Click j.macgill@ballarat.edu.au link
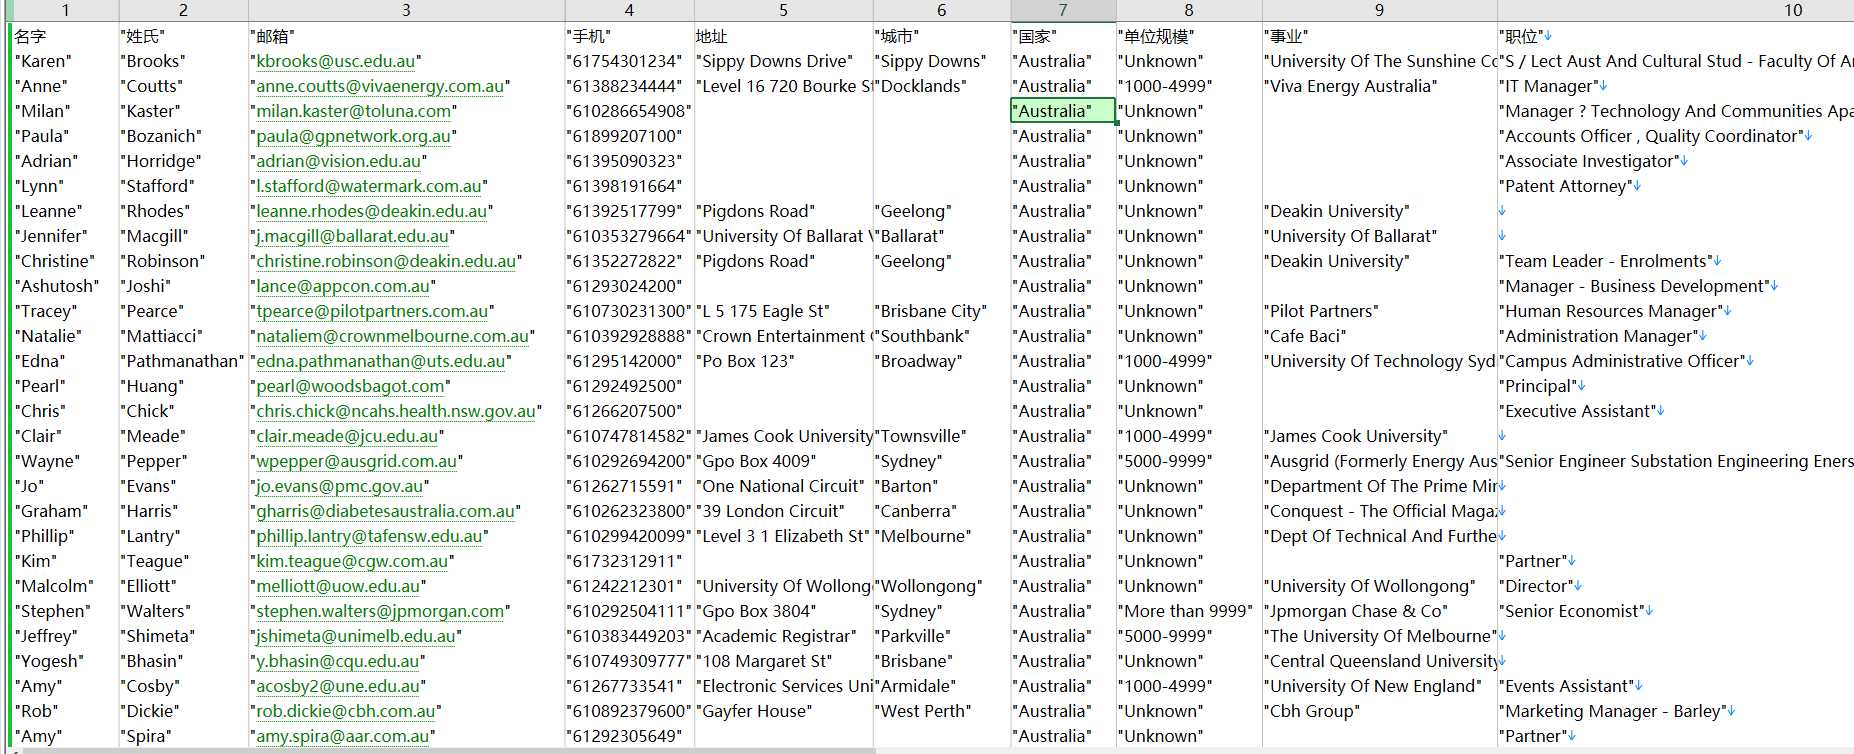 pyautogui.click(x=353, y=236)
